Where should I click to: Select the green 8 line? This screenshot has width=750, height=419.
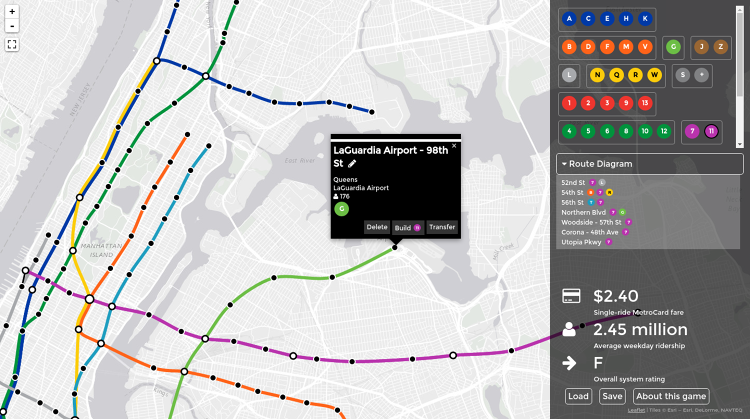pos(626,132)
